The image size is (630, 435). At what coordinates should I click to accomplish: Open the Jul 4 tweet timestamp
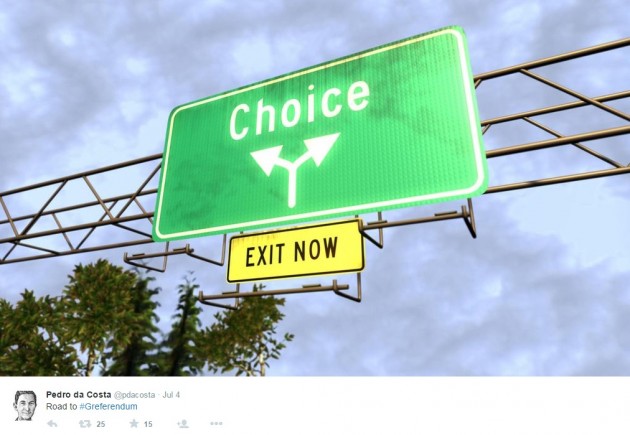tap(171, 395)
